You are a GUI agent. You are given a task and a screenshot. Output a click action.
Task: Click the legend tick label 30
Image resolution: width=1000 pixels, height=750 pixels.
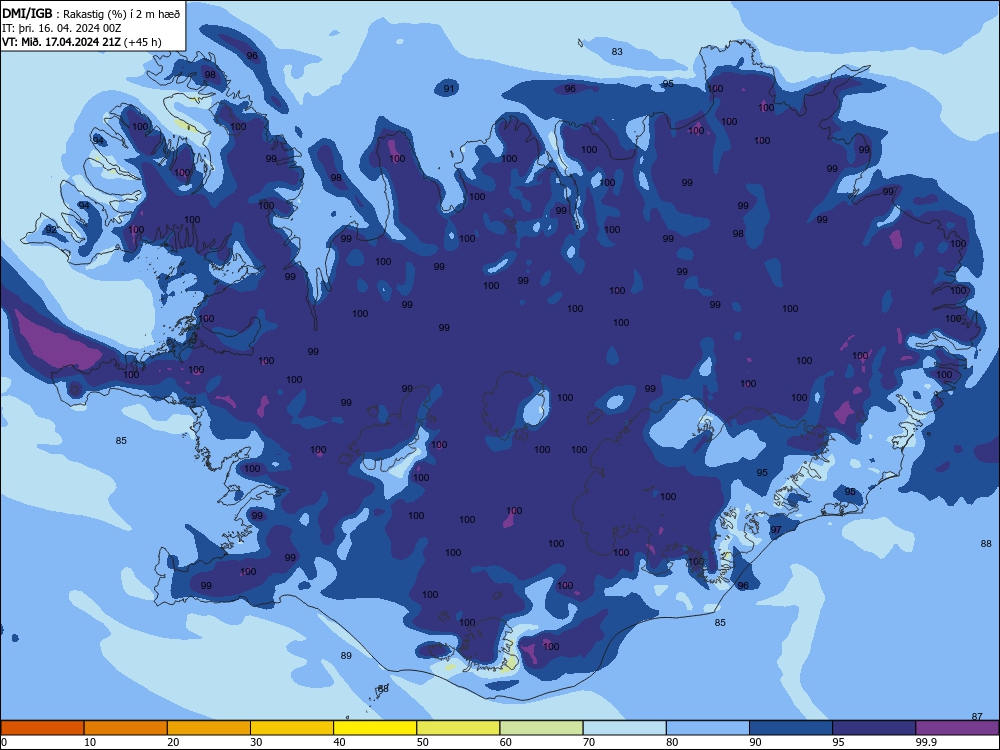(x=256, y=742)
